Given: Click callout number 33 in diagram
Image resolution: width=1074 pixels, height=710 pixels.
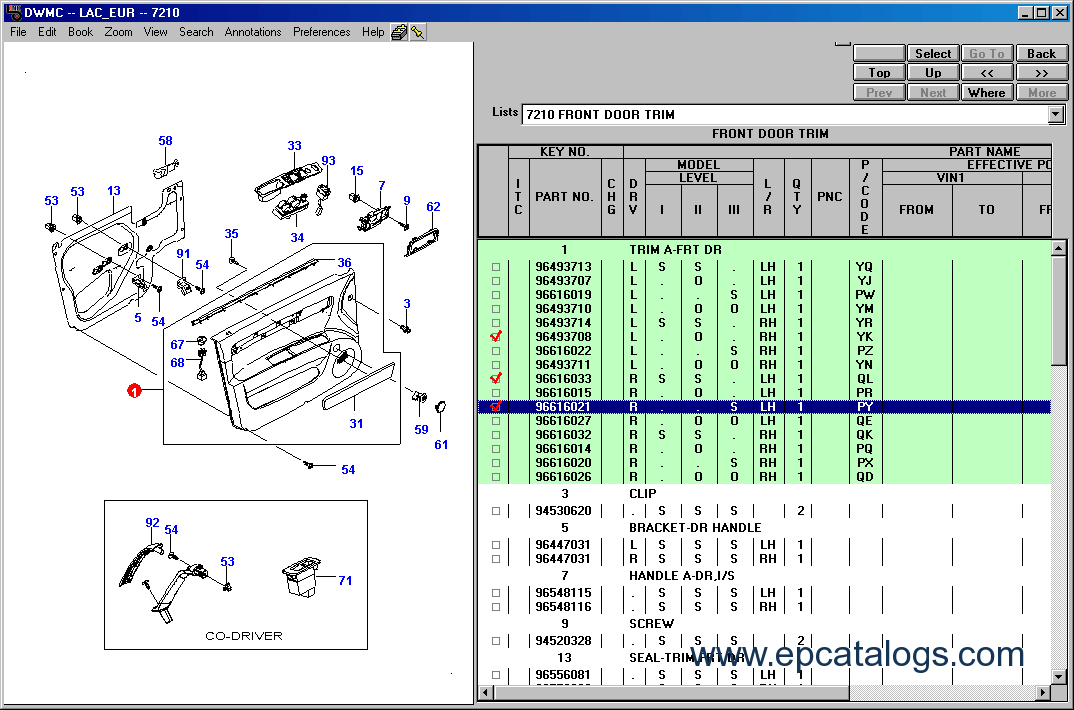Looking at the screenshot, I should (294, 146).
